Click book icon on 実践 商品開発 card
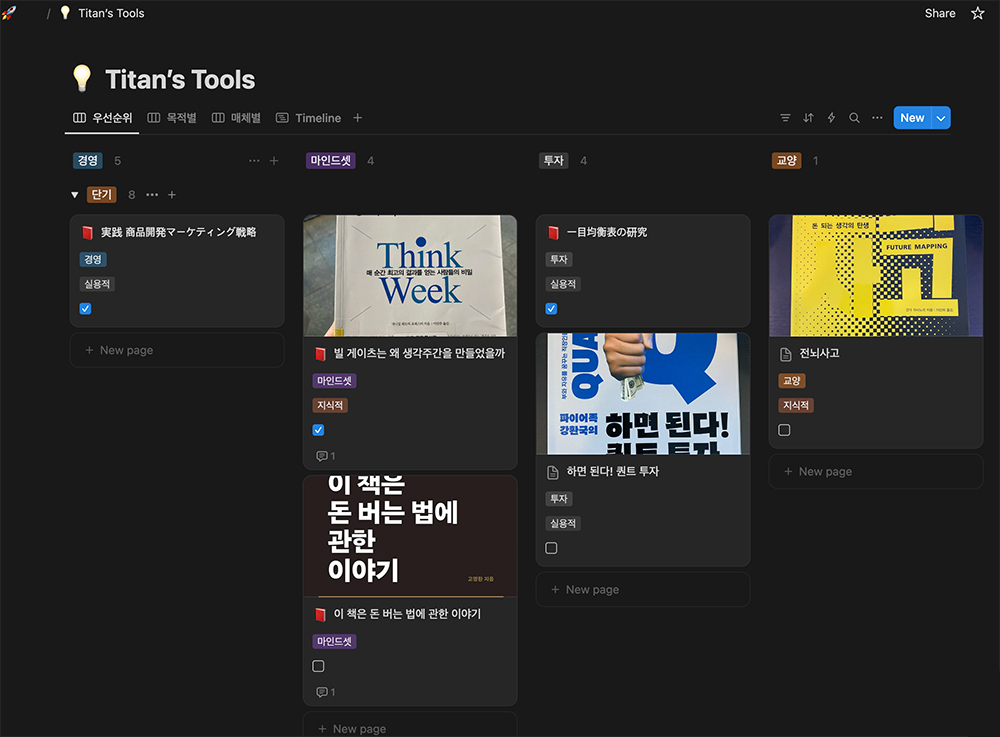 point(87,233)
